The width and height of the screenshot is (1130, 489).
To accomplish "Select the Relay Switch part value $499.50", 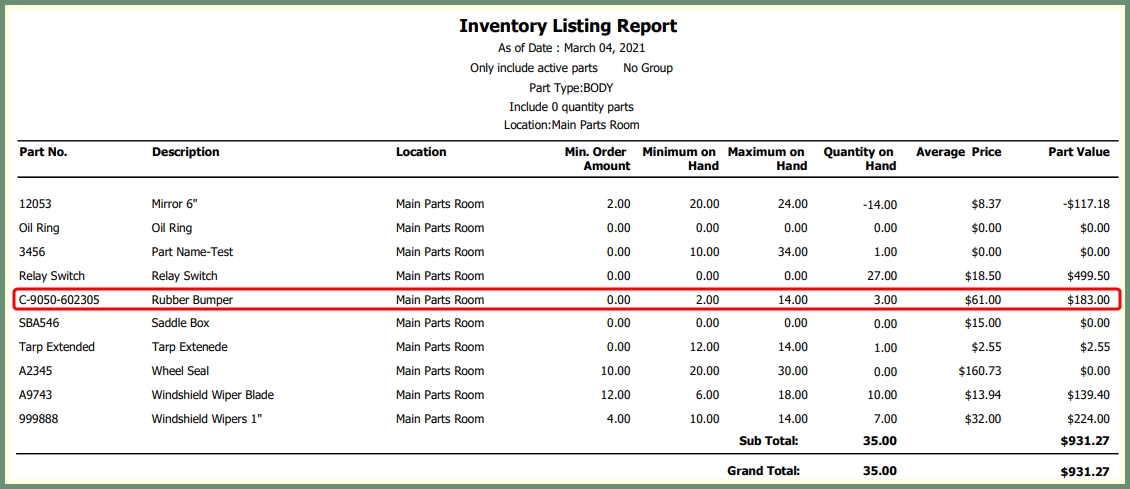I will [1087, 276].
